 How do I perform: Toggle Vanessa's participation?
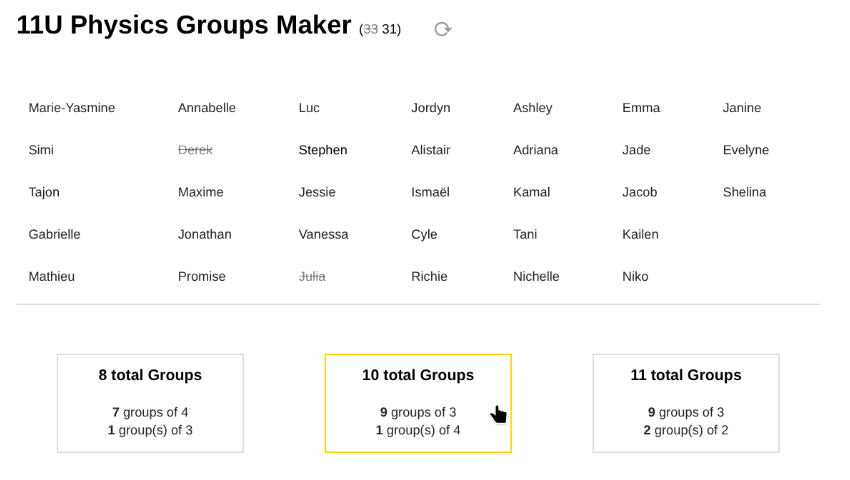(323, 234)
